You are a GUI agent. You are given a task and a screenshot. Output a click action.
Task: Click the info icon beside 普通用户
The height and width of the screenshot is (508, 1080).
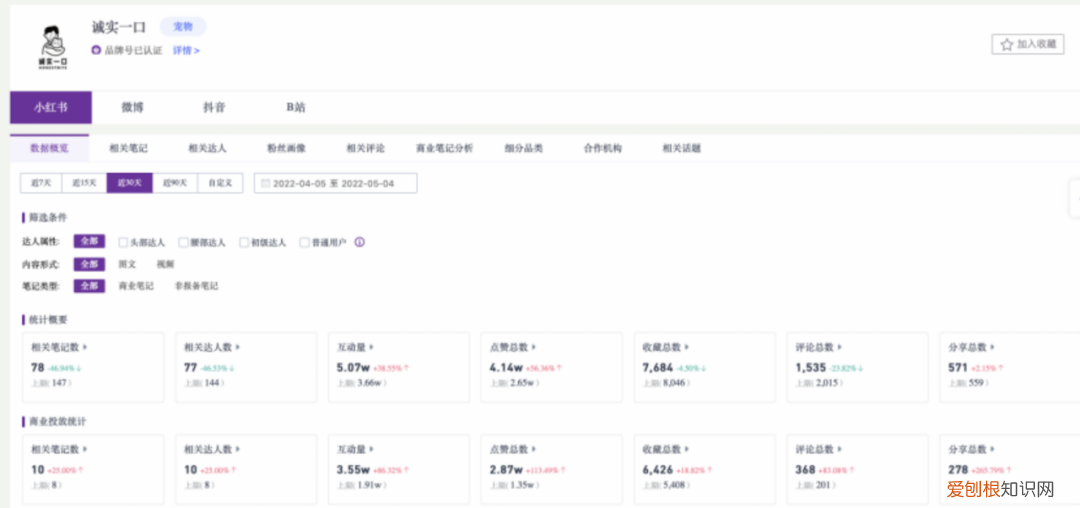[360, 242]
